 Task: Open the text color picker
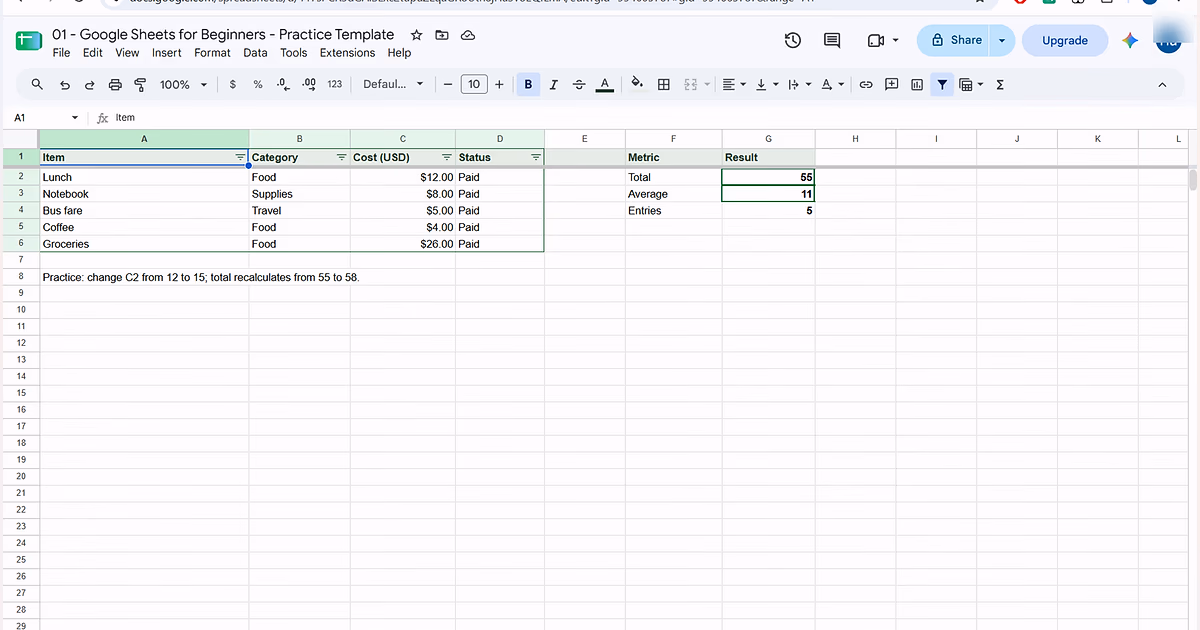pos(604,85)
